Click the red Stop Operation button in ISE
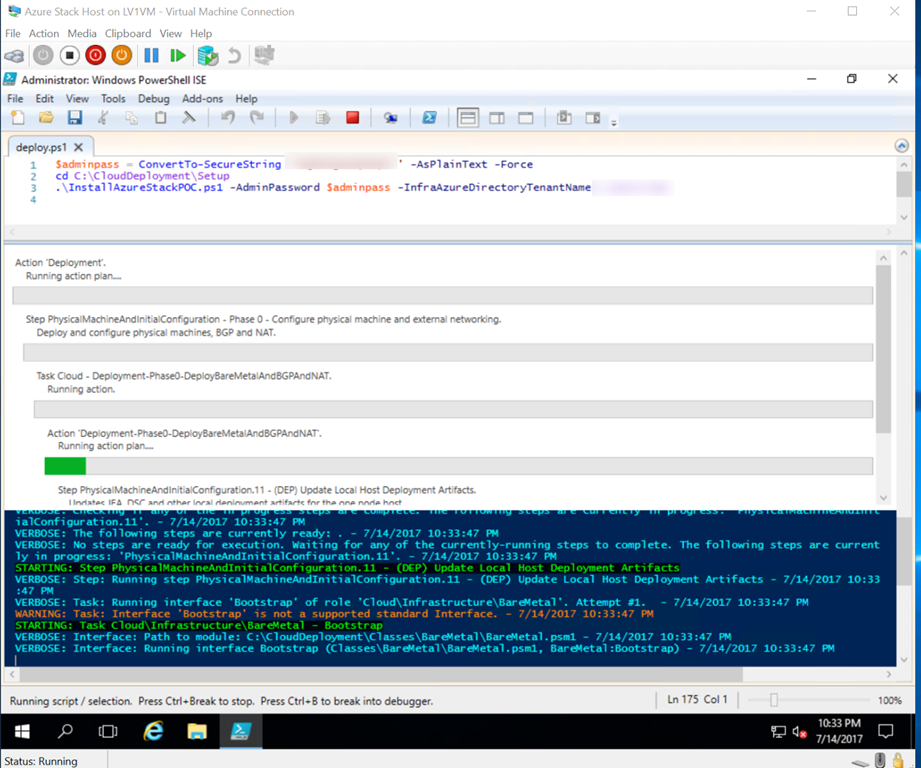This screenshot has height=768, width=921. tap(352, 118)
